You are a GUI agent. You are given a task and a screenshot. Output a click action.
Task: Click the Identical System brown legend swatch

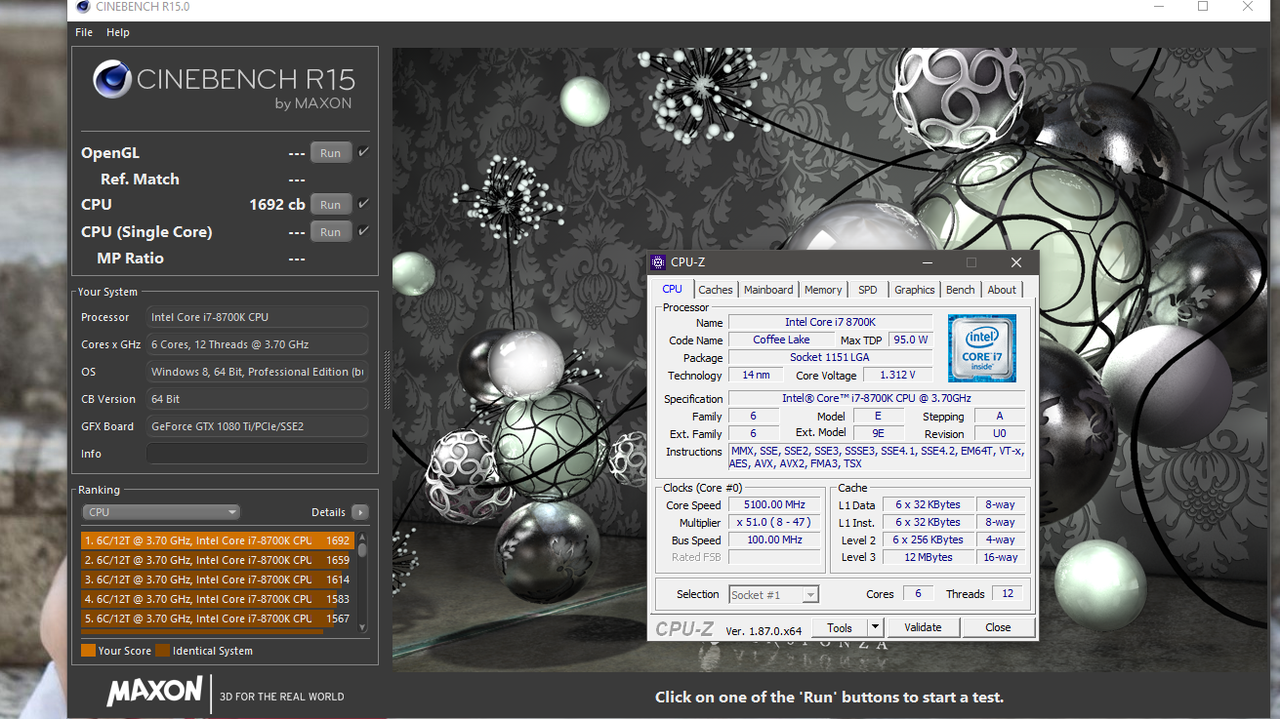click(x=163, y=650)
